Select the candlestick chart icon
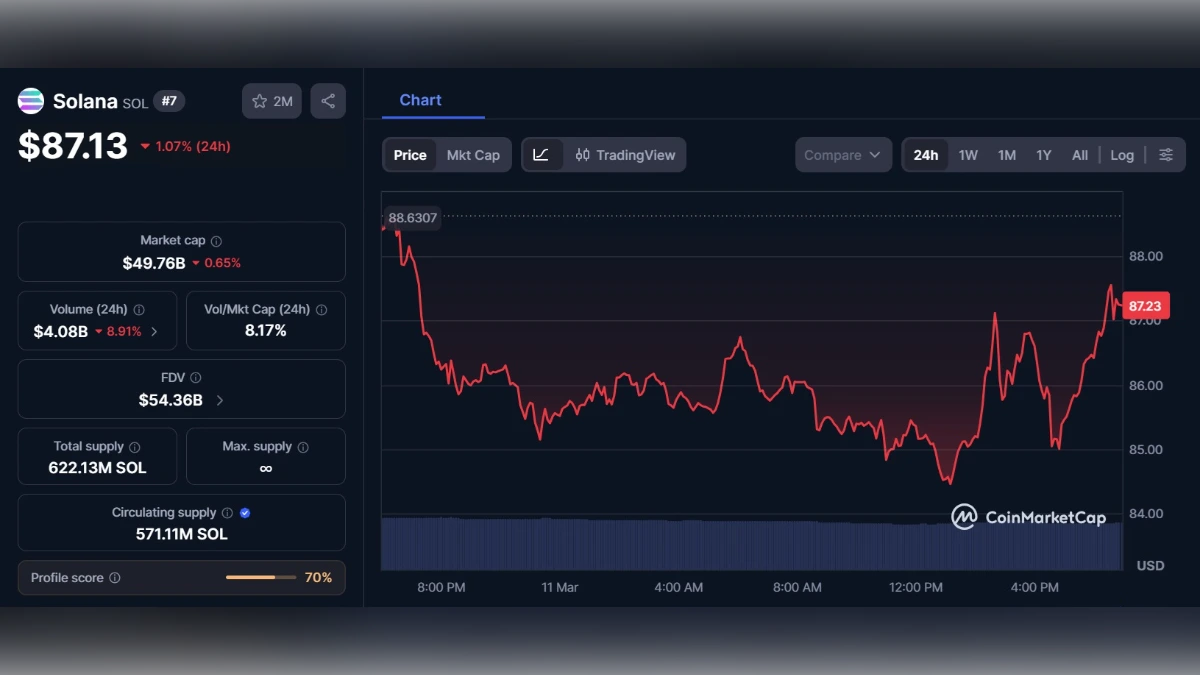This screenshot has width=1200, height=675. pyautogui.click(x=582, y=155)
